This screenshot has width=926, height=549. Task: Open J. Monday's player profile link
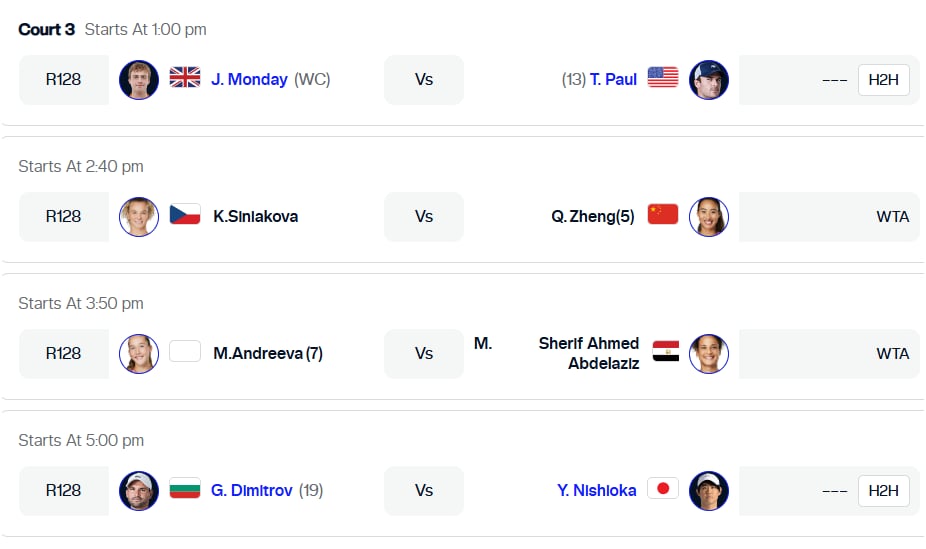tap(249, 79)
